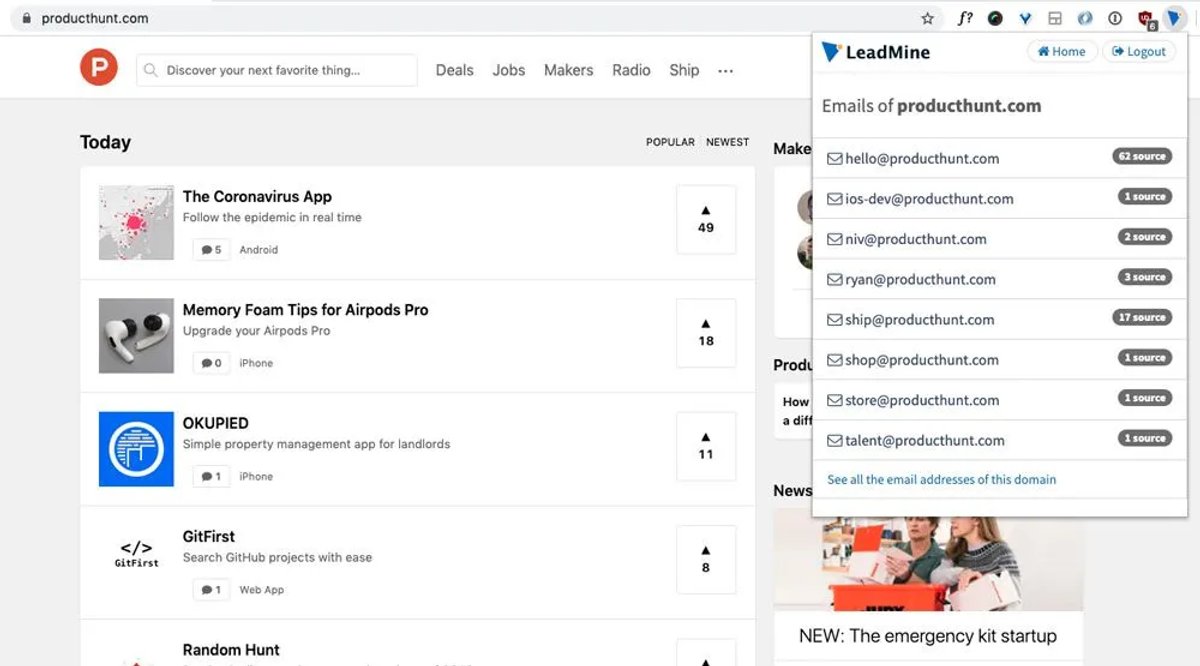The height and width of the screenshot is (666, 1200).
Task: Click envelope icon next to hello@producthunt.com
Action: click(x=834, y=158)
